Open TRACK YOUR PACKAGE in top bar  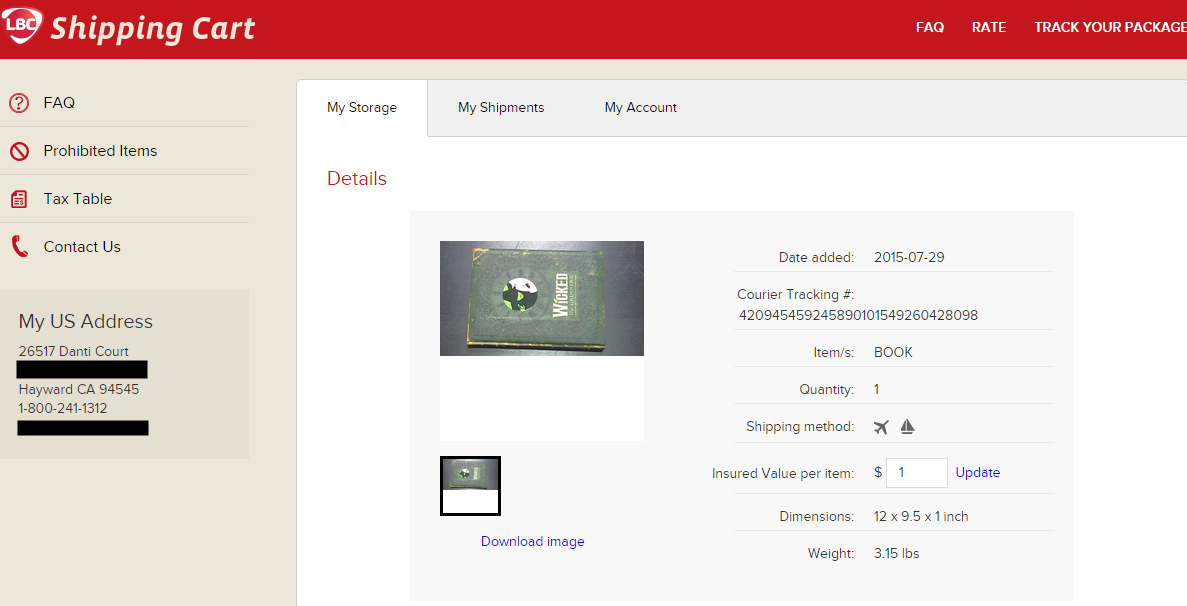point(1110,27)
